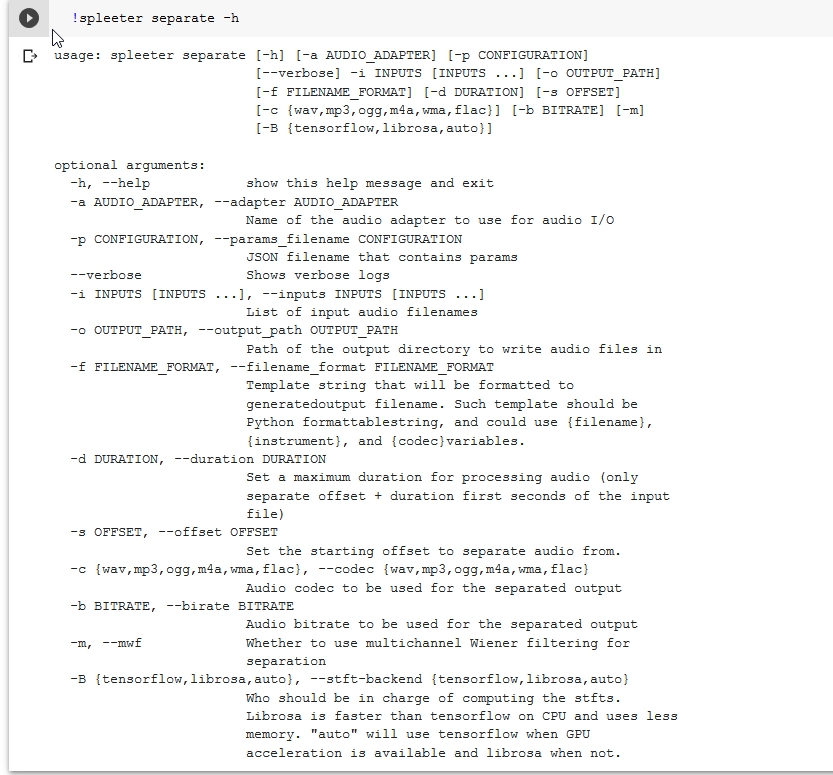Click 'List of input audio filenames' description
The image size is (833, 775).
coord(362,312)
